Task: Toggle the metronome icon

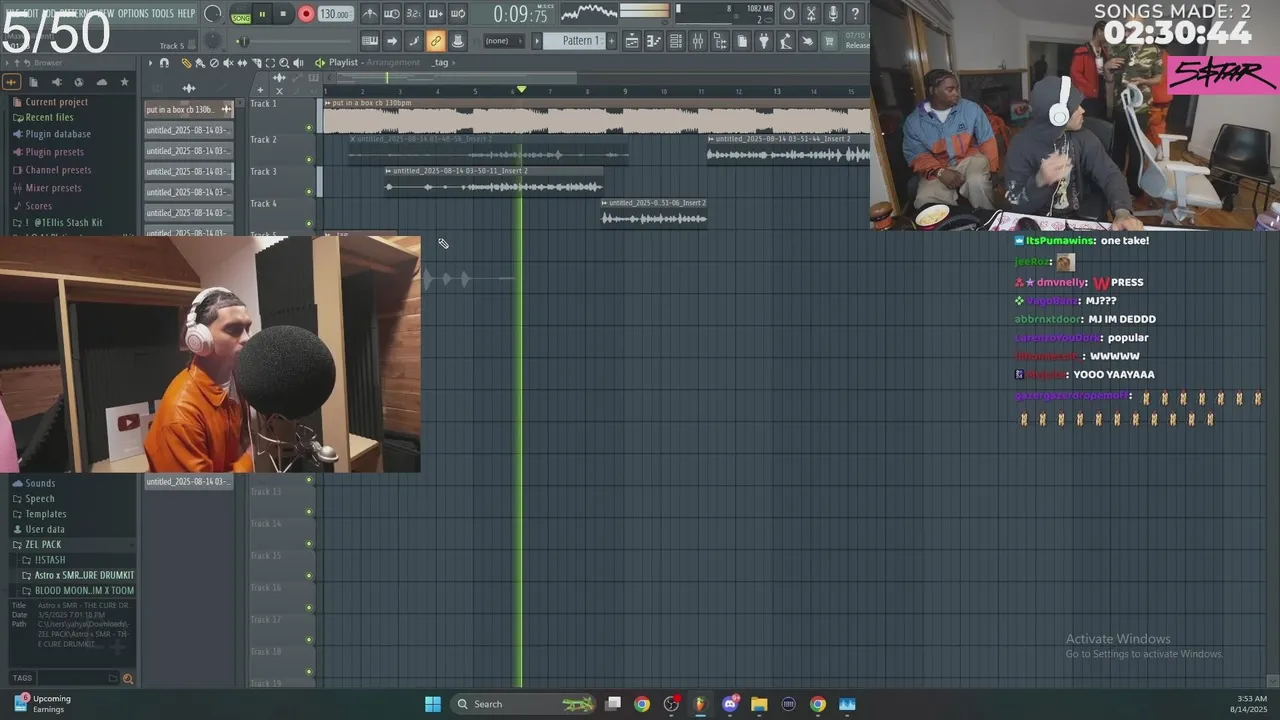Action: pyautogui.click(x=370, y=14)
